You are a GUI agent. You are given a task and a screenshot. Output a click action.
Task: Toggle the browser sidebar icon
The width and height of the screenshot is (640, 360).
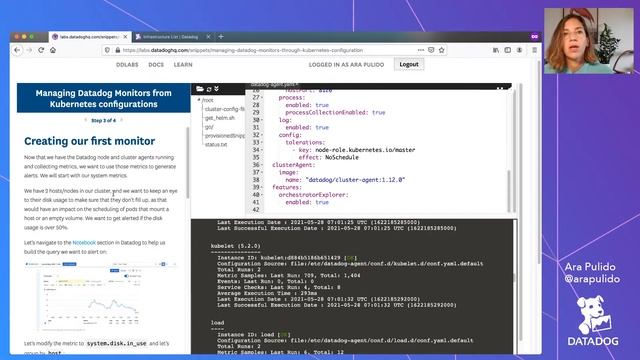508,50
